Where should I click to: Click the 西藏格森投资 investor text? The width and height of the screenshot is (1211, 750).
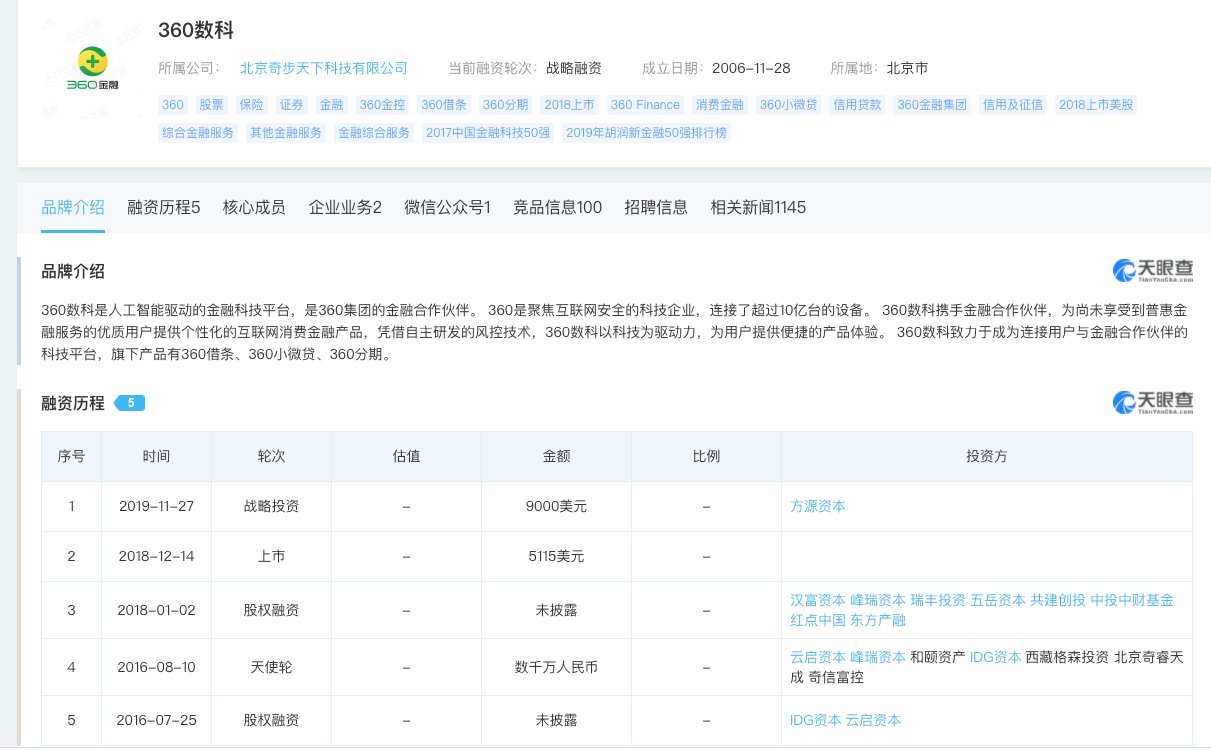[1068, 657]
